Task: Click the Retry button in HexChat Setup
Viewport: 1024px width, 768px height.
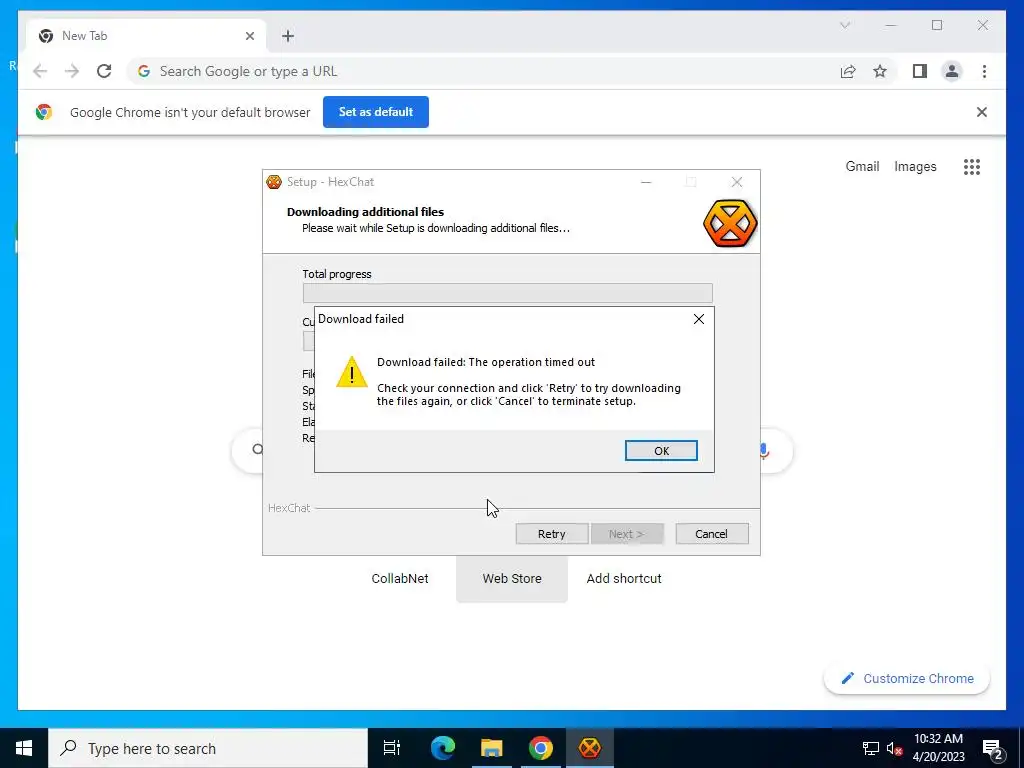Action: 552,534
